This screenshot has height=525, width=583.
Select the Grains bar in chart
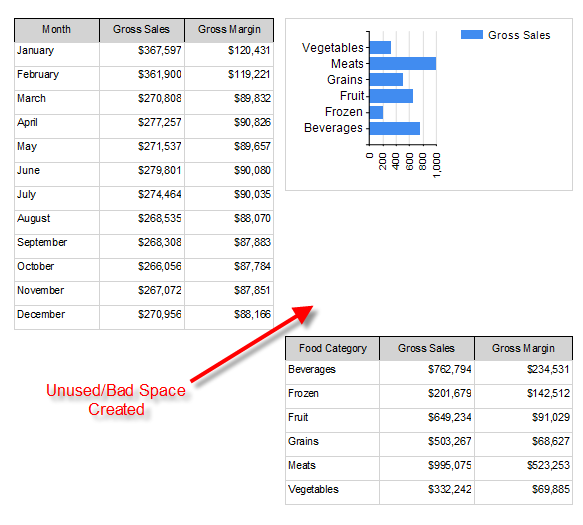click(x=386, y=80)
